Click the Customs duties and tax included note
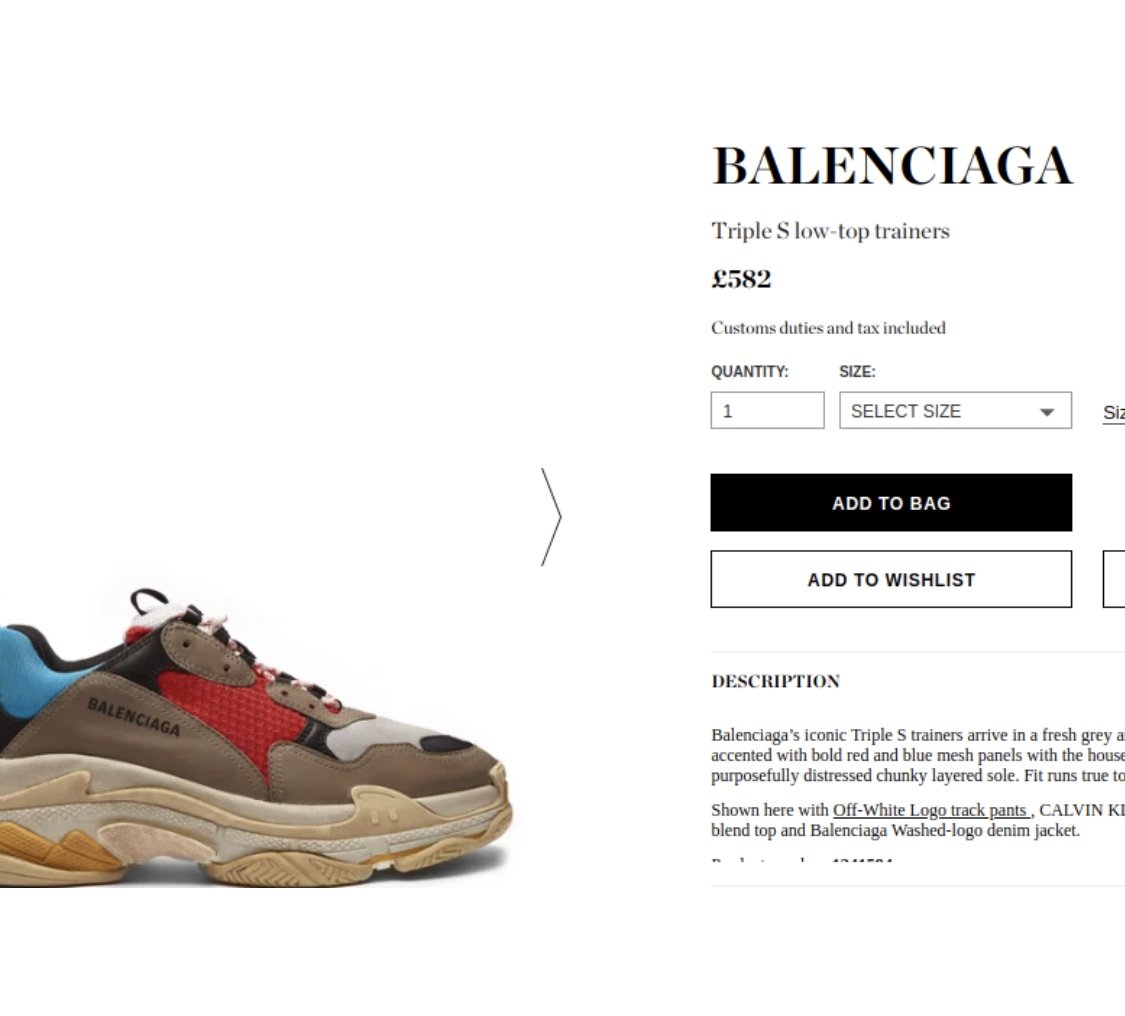The height and width of the screenshot is (1016, 1125). 828,328
